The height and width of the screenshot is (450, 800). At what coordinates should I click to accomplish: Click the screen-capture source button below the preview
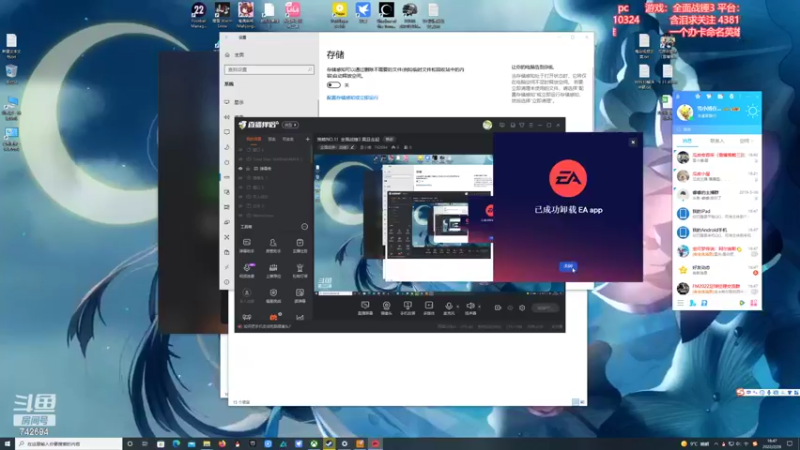365,308
